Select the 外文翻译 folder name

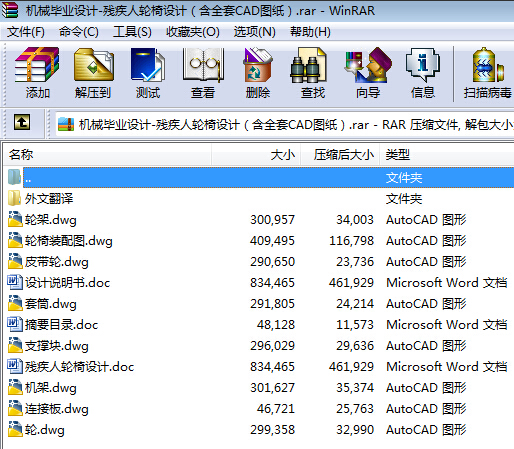pos(49,199)
